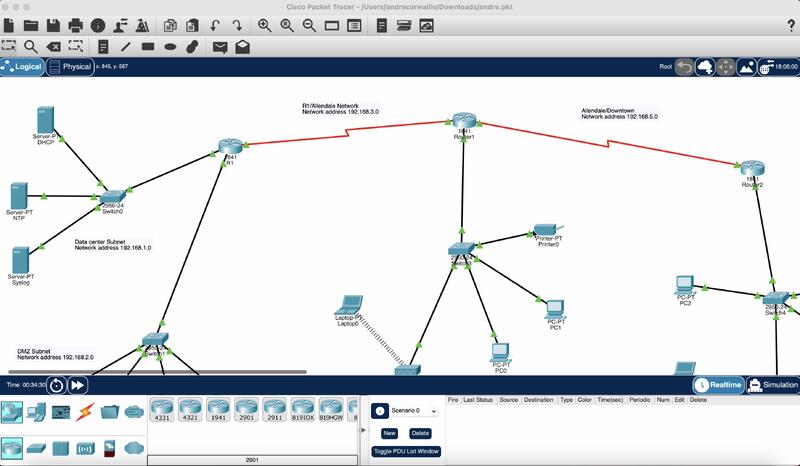The image size is (800, 466).
Task: Click the New scenario button
Action: [389, 433]
